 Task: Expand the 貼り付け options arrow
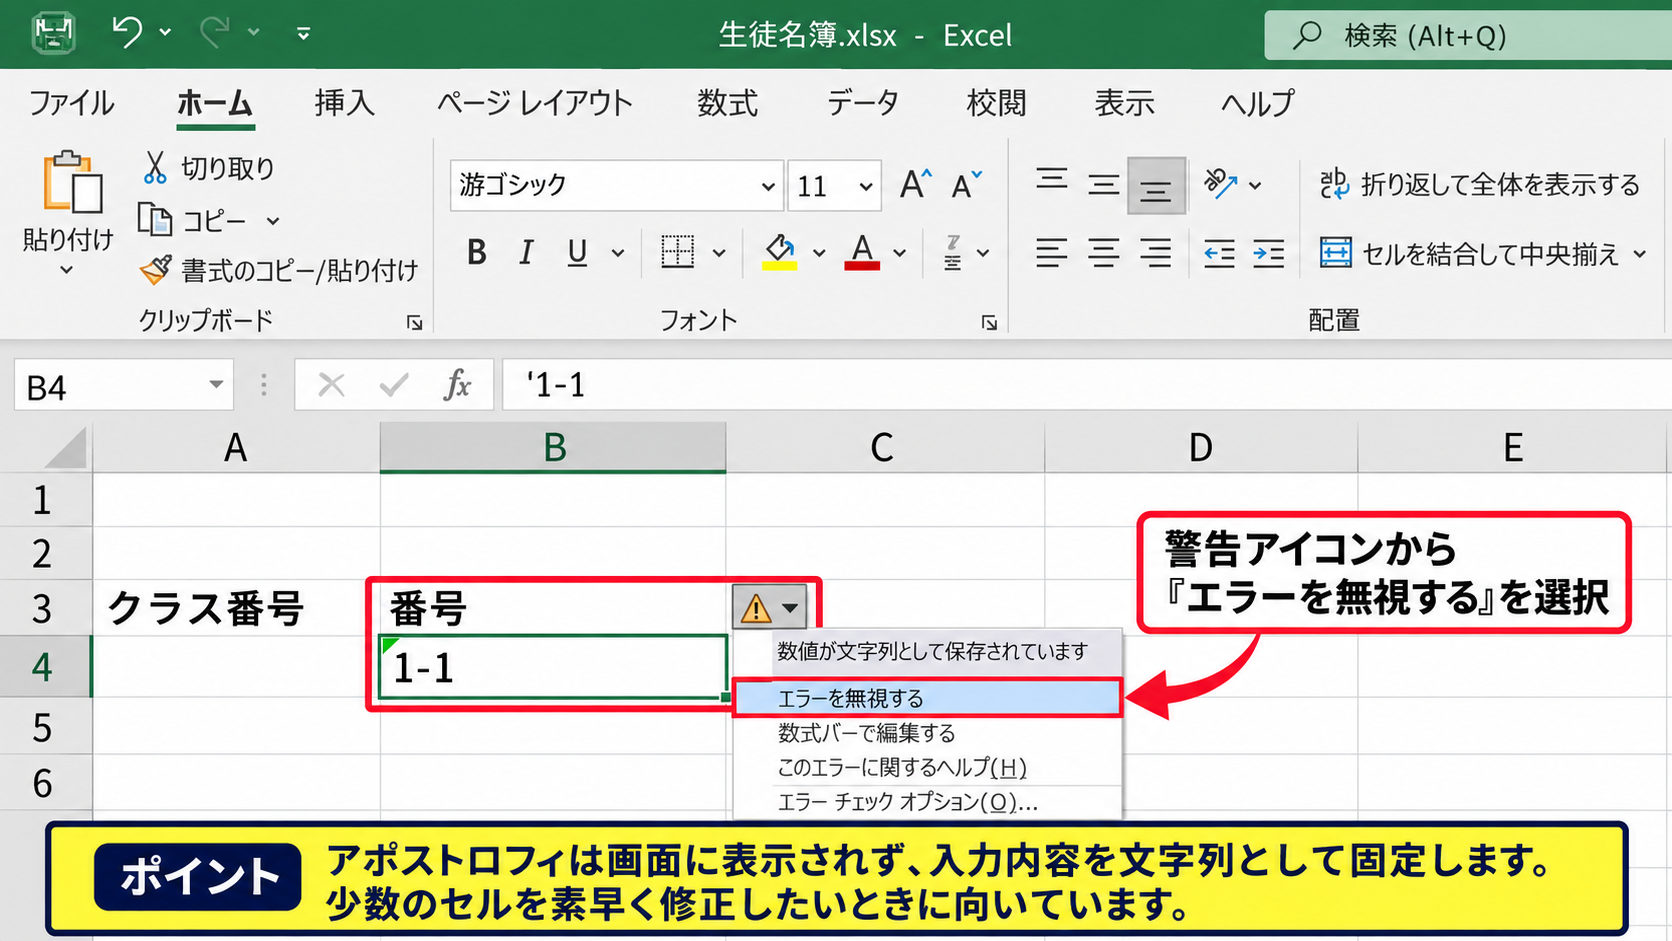click(x=66, y=270)
